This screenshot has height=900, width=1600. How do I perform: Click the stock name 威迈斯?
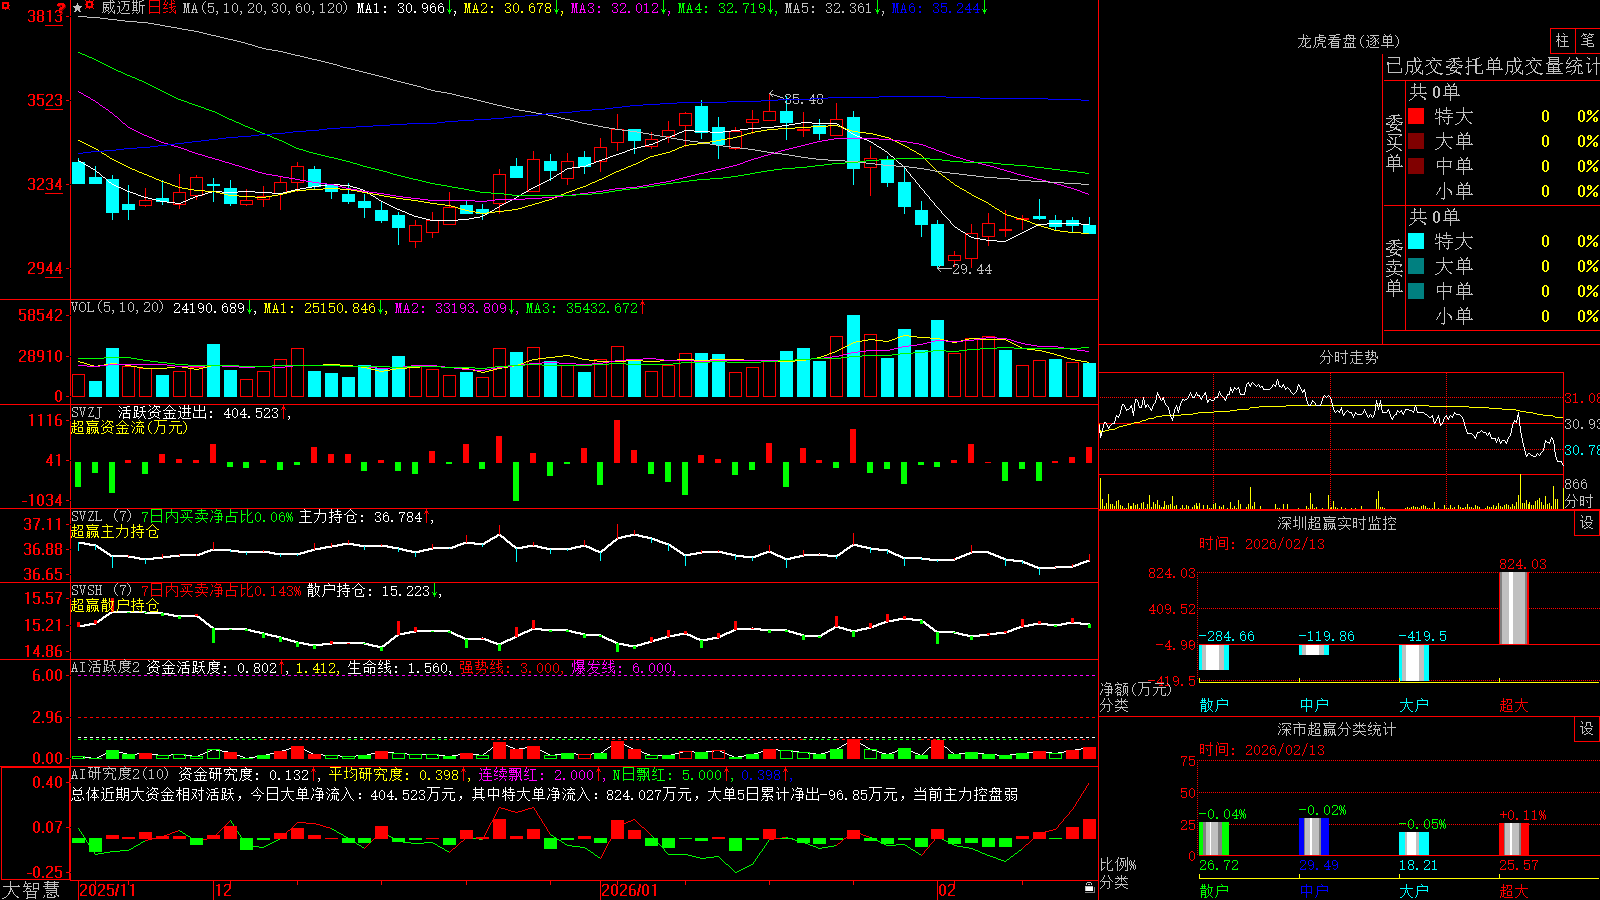[x=123, y=8]
